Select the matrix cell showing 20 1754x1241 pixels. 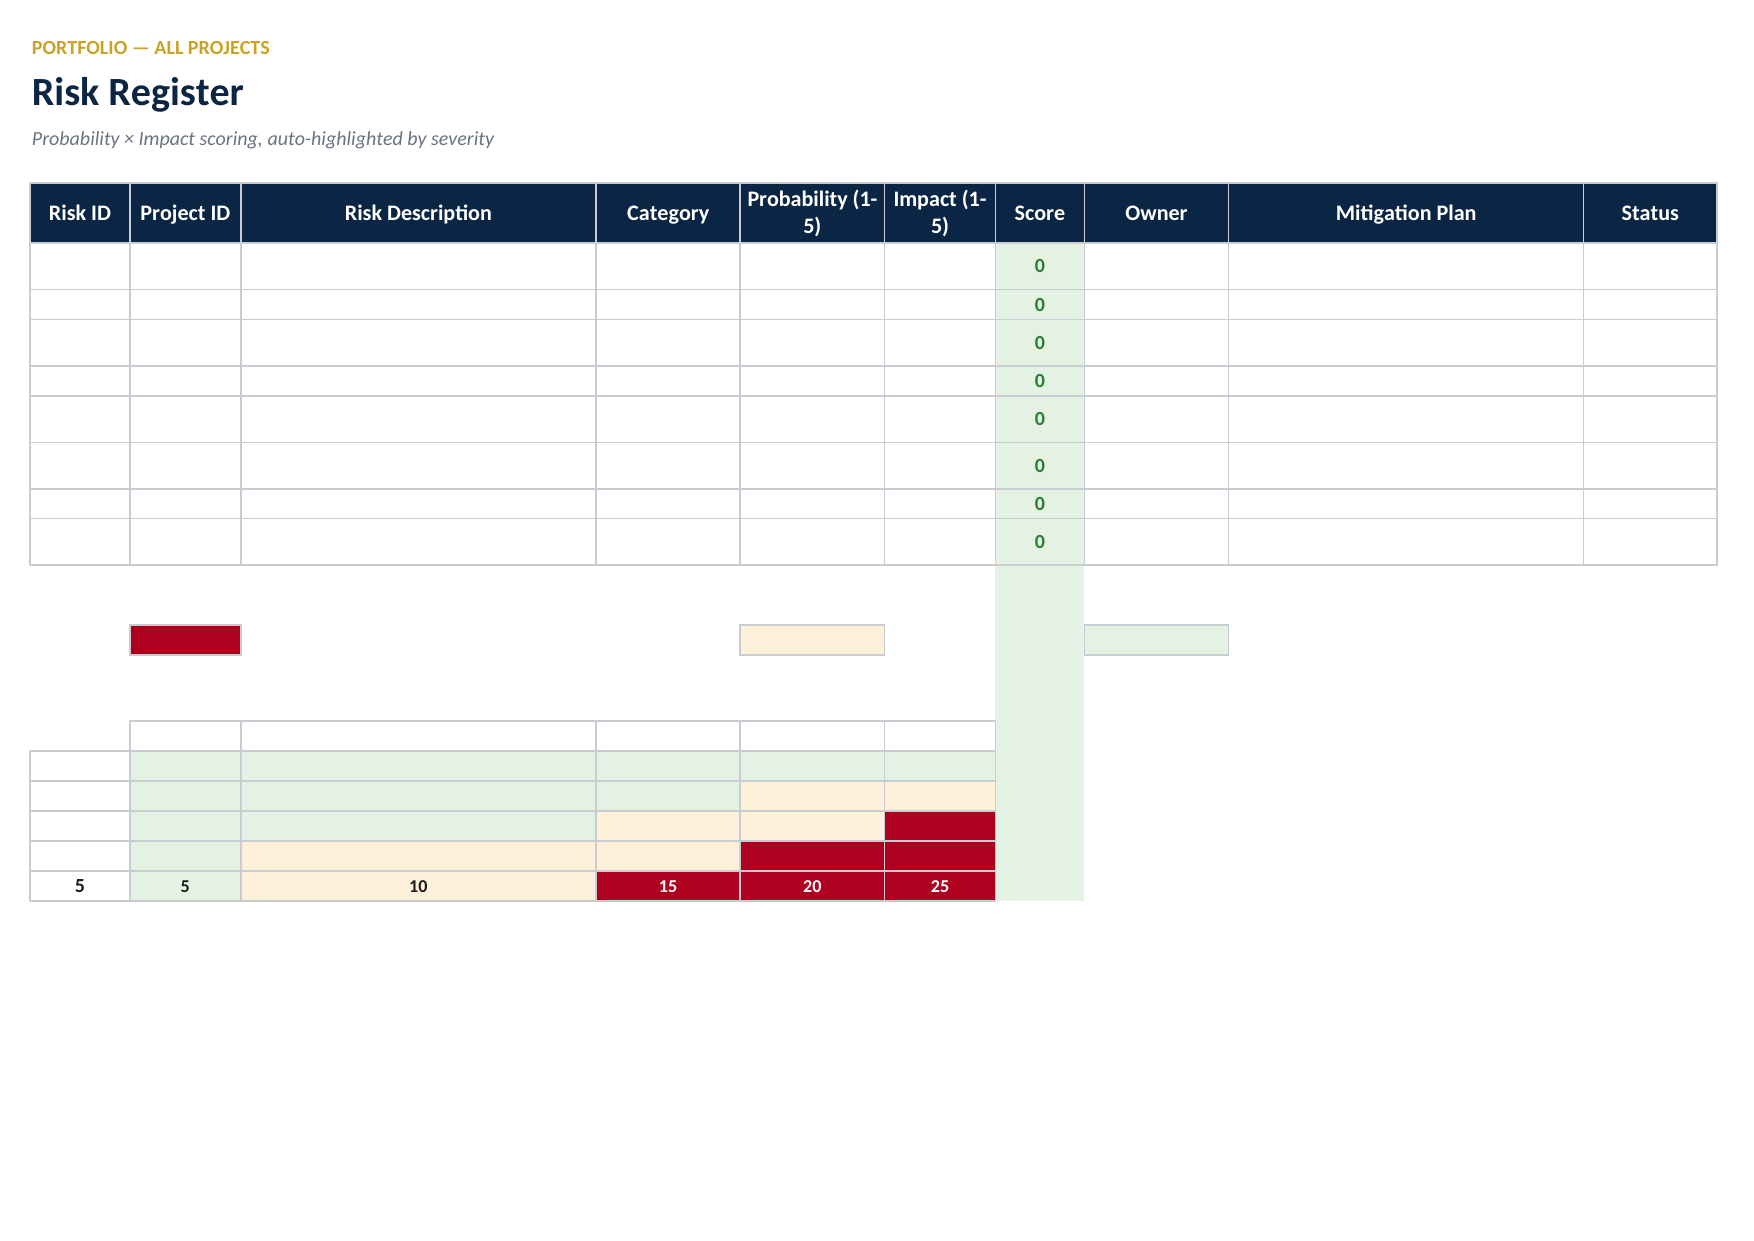pyautogui.click(x=812, y=886)
